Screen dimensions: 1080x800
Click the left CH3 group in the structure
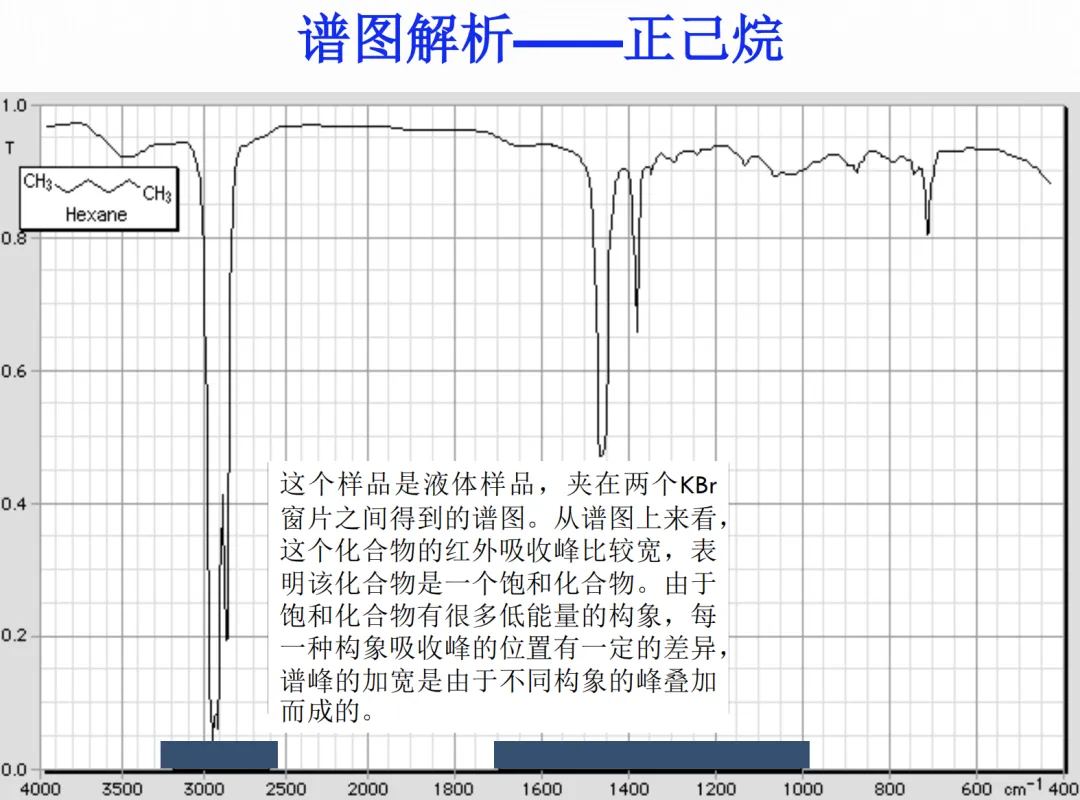pos(38,182)
